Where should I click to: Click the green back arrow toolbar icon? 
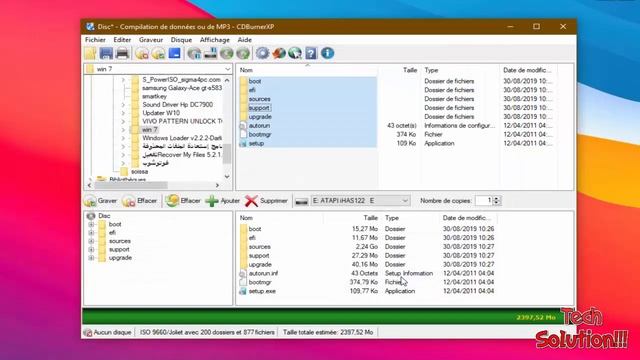coord(227,53)
